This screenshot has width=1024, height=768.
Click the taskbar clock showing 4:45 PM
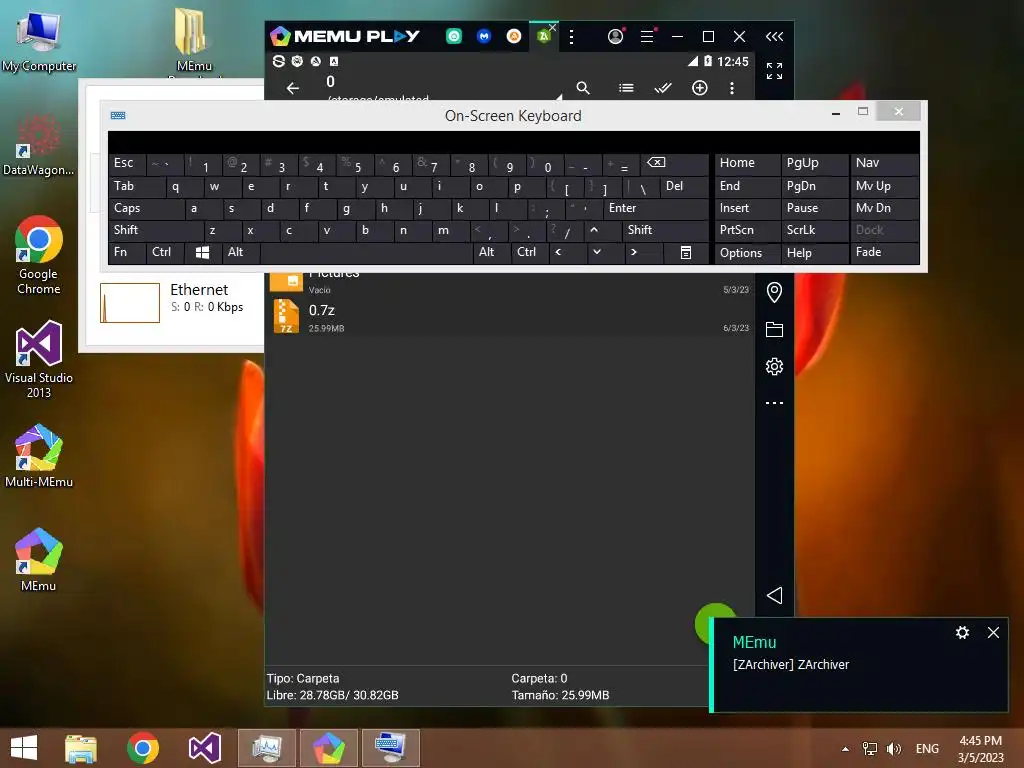[980, 749]
